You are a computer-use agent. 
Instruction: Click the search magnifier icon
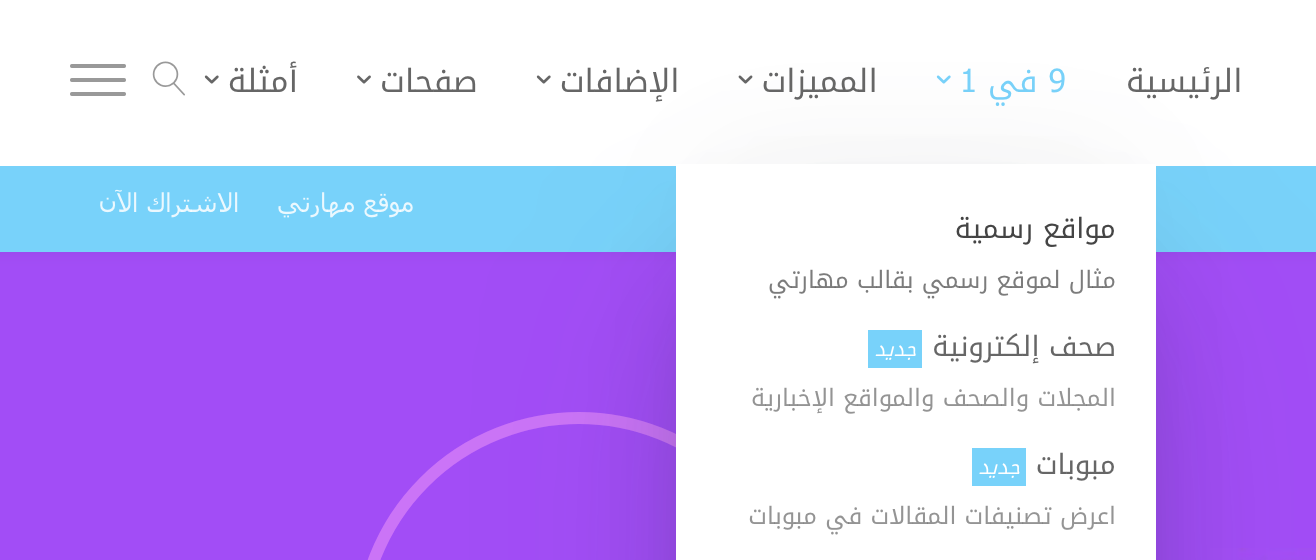coord(168,78)
